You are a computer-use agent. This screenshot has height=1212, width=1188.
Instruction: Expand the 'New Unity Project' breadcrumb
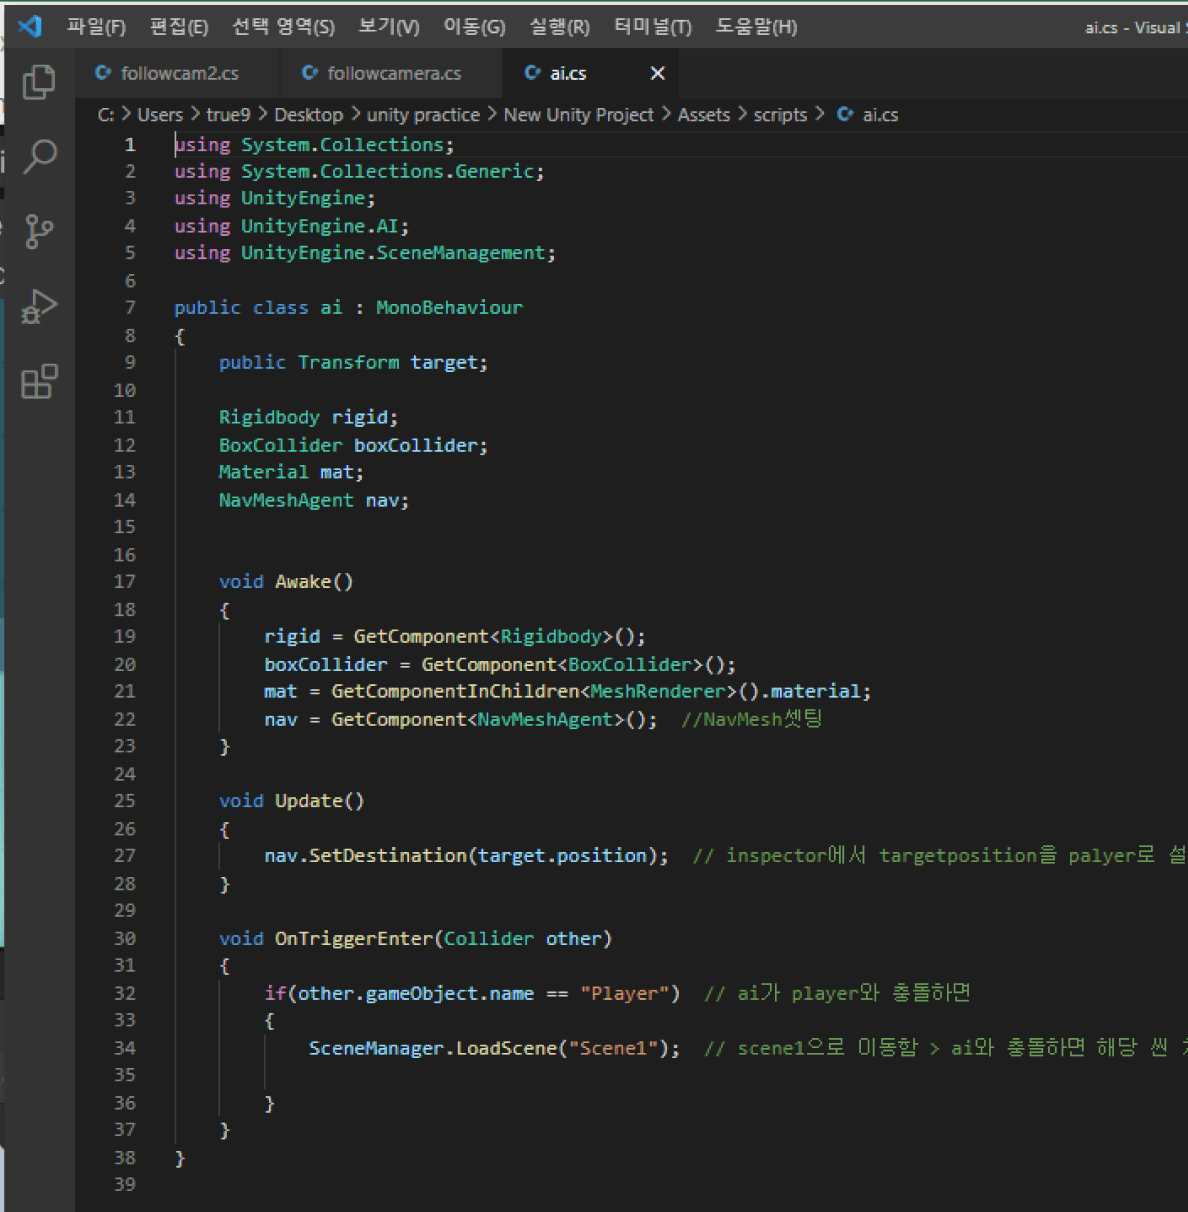[x=578, y=115]
